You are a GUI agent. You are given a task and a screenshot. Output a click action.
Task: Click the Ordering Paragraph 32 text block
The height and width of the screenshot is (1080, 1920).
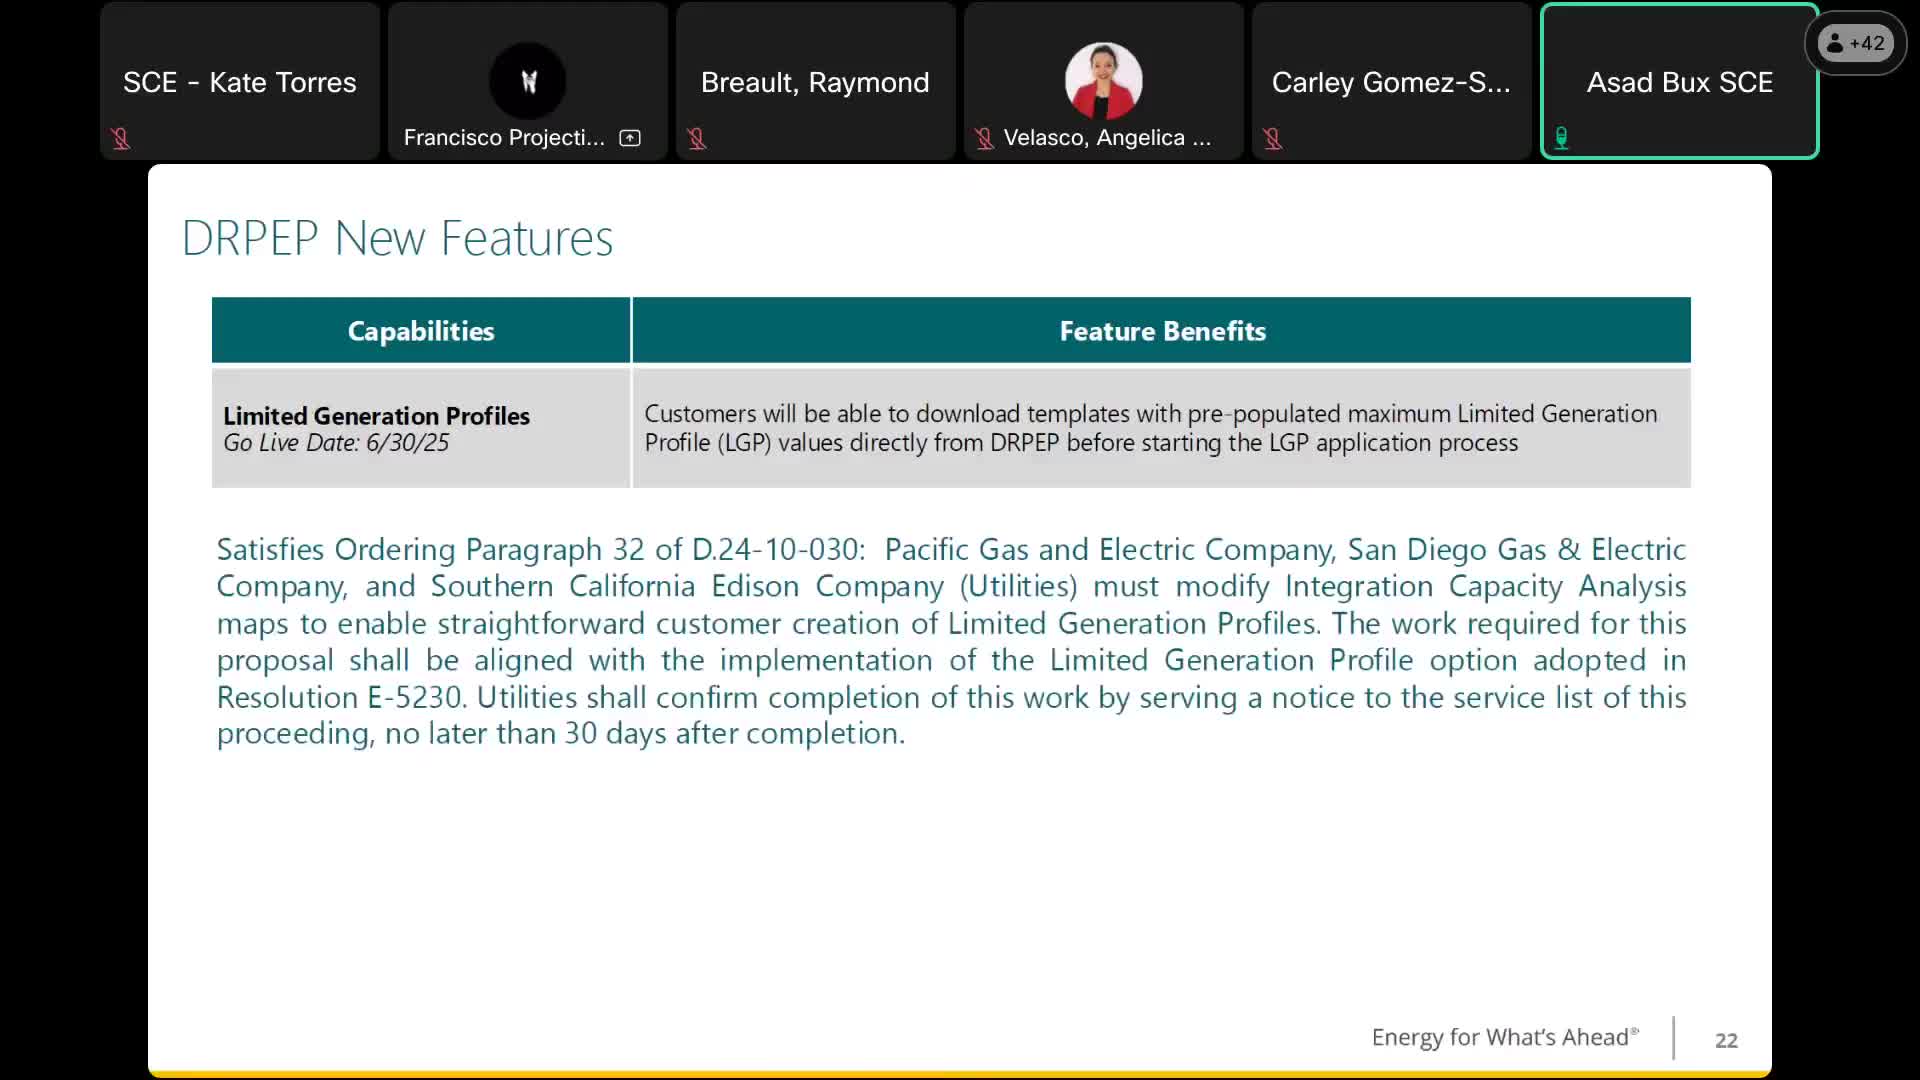pos(951,641)
